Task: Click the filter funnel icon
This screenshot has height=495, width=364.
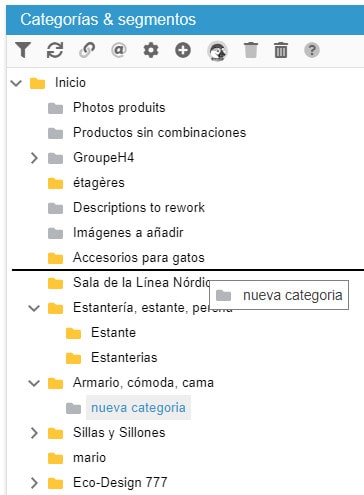Action: pos(23,50)
